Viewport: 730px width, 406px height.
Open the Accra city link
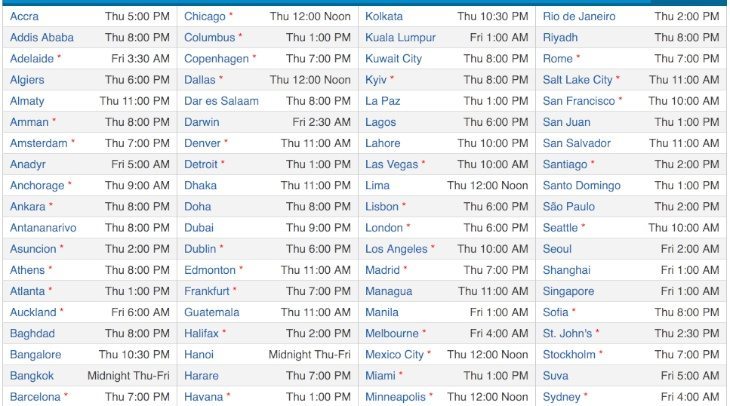[24, 16]
